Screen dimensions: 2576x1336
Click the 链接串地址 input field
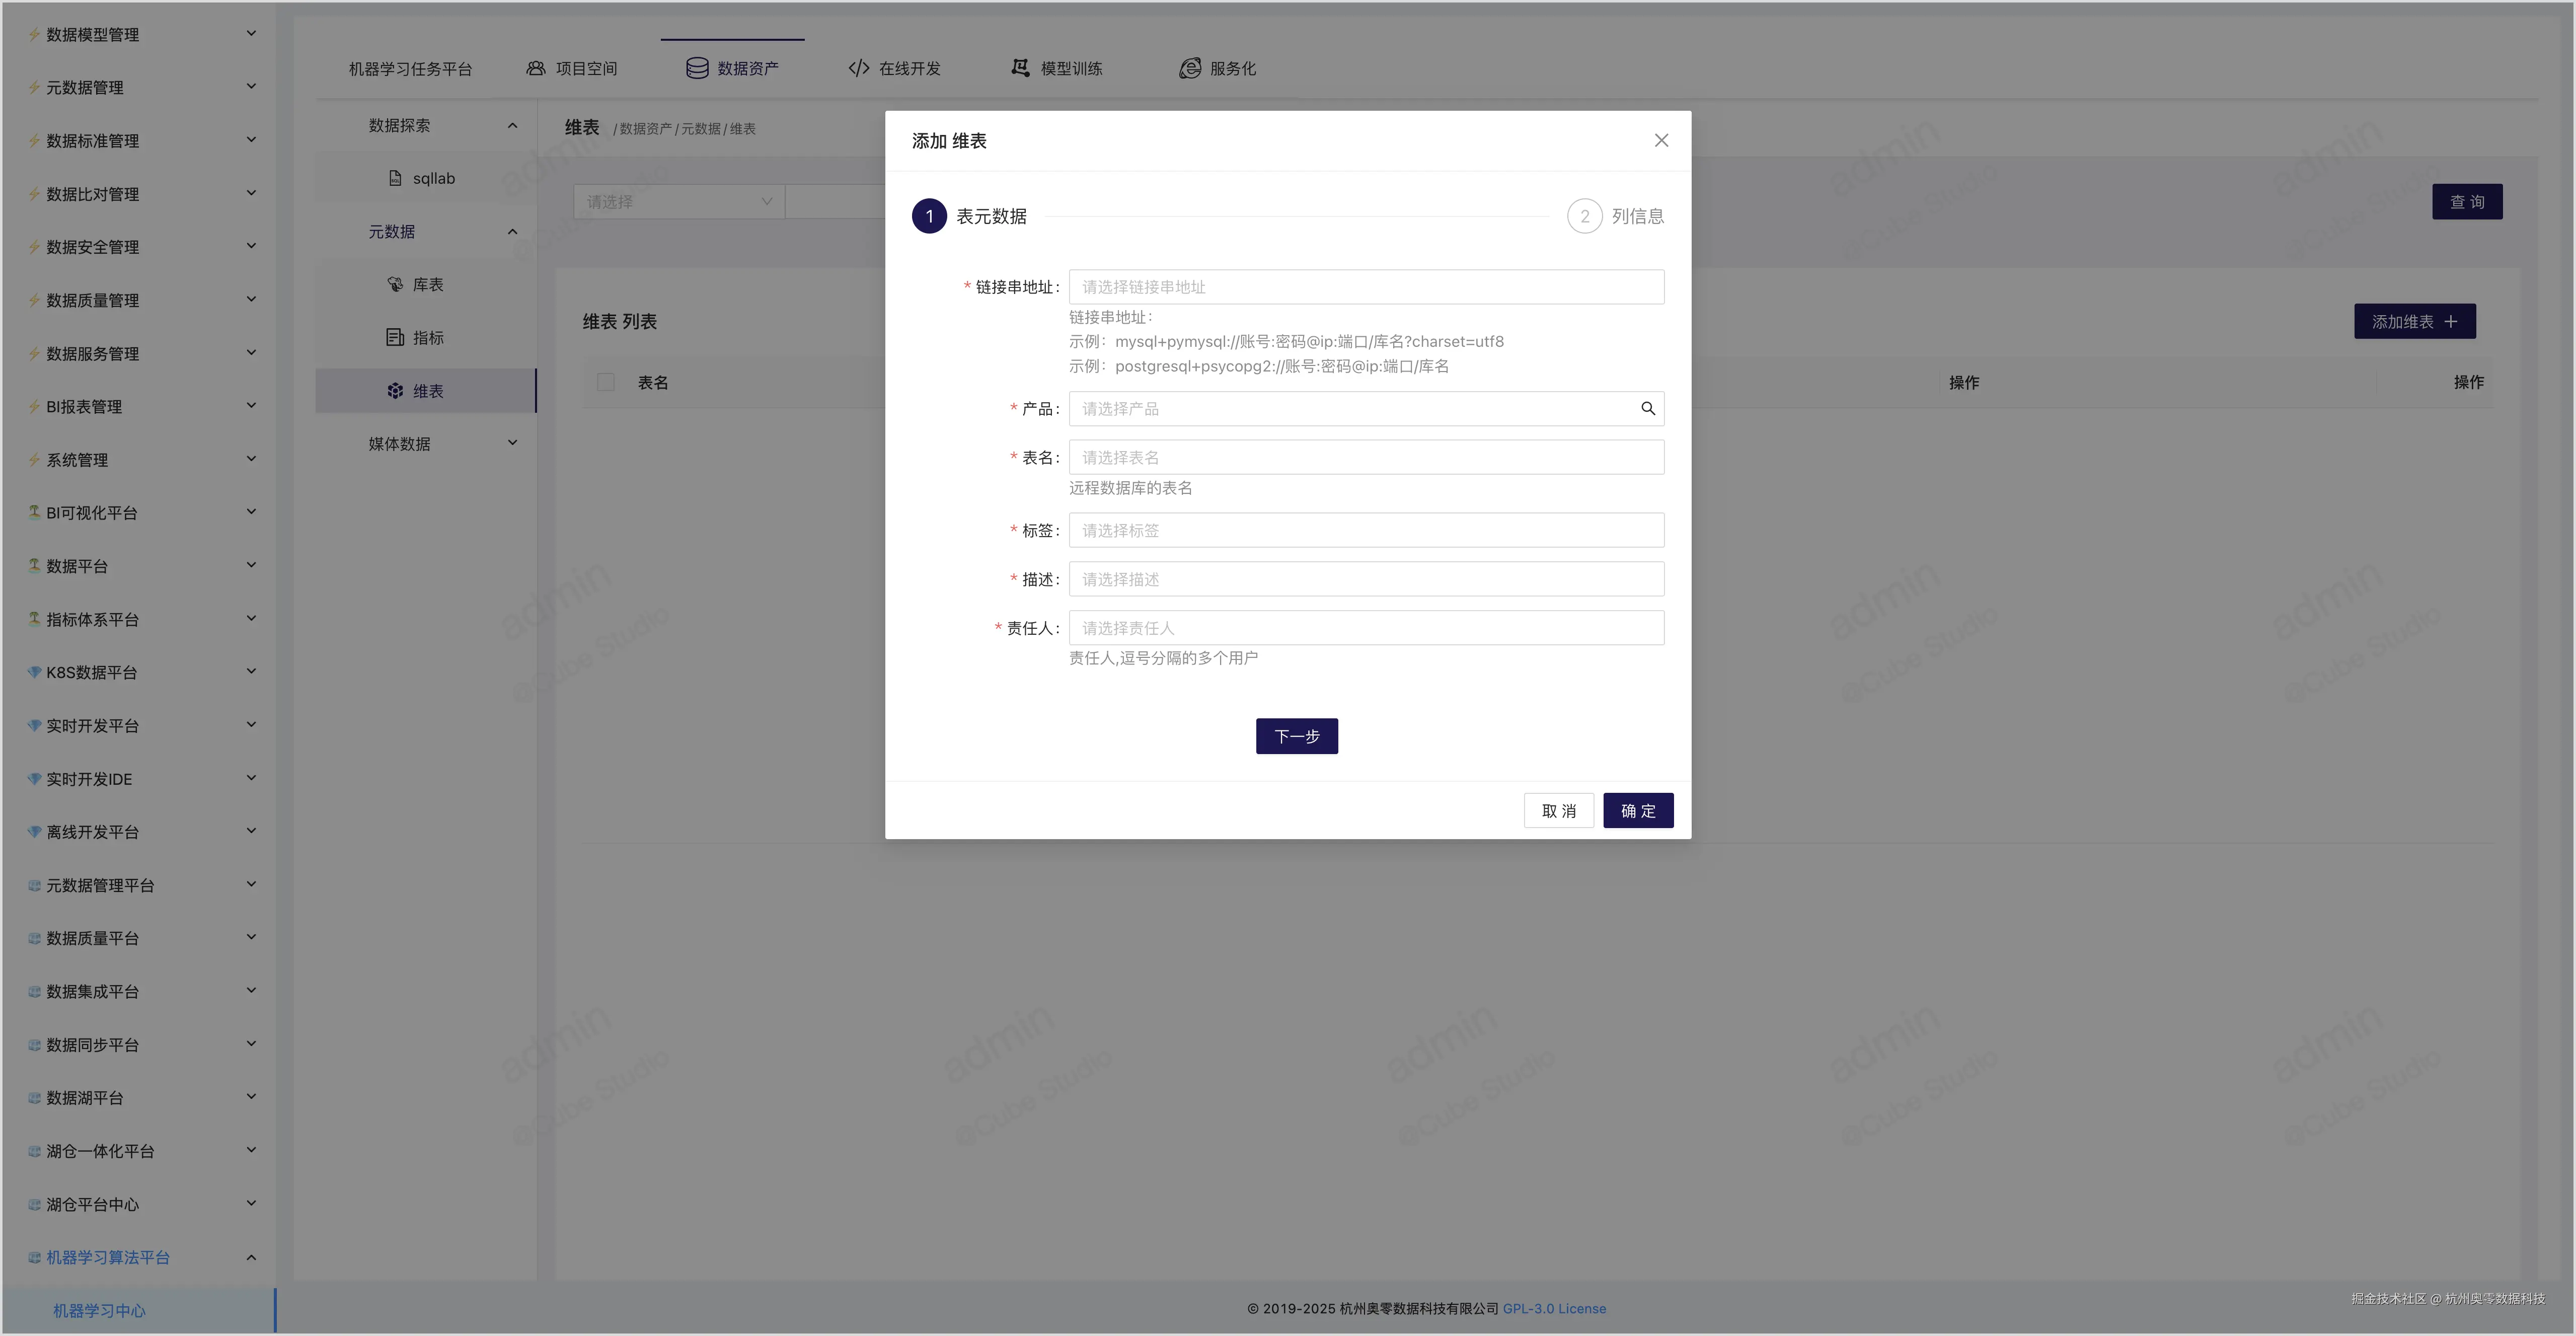pos(1366,287)
